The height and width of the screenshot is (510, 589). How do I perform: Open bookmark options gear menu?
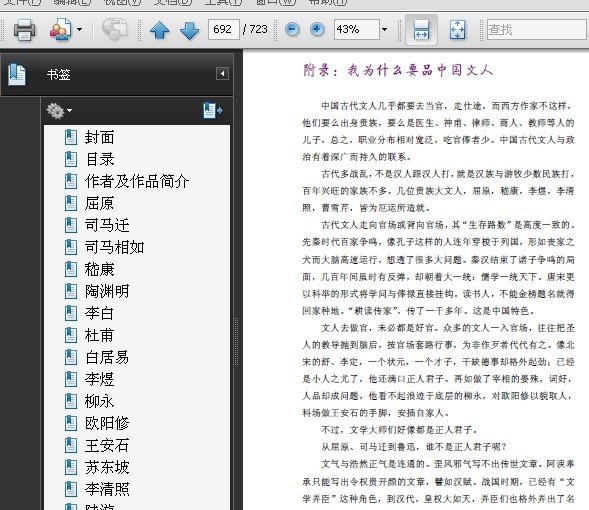pyautogui.click(x=59, y=111)
